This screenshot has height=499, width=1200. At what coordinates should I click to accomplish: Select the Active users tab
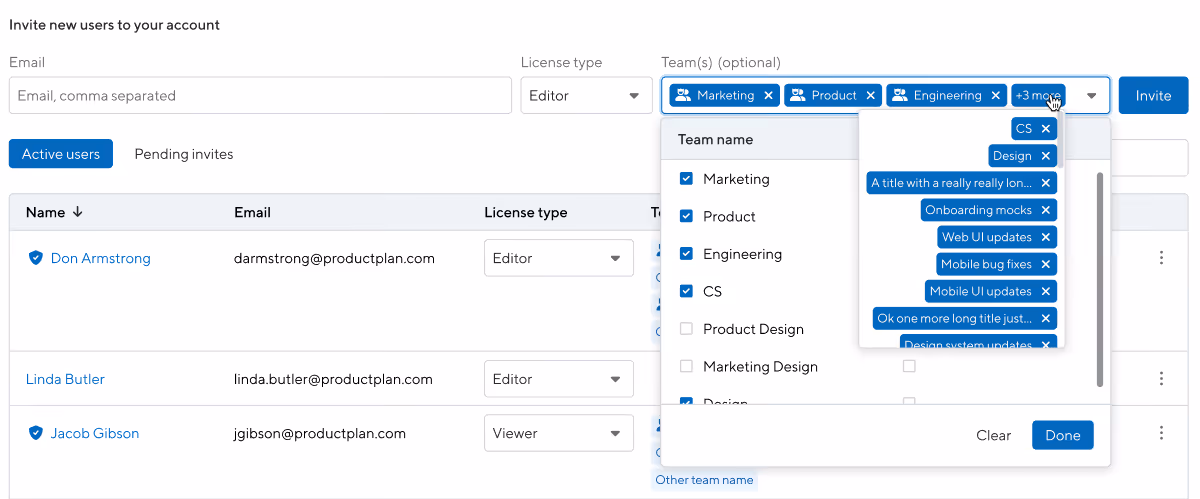(x=61, y=154)
